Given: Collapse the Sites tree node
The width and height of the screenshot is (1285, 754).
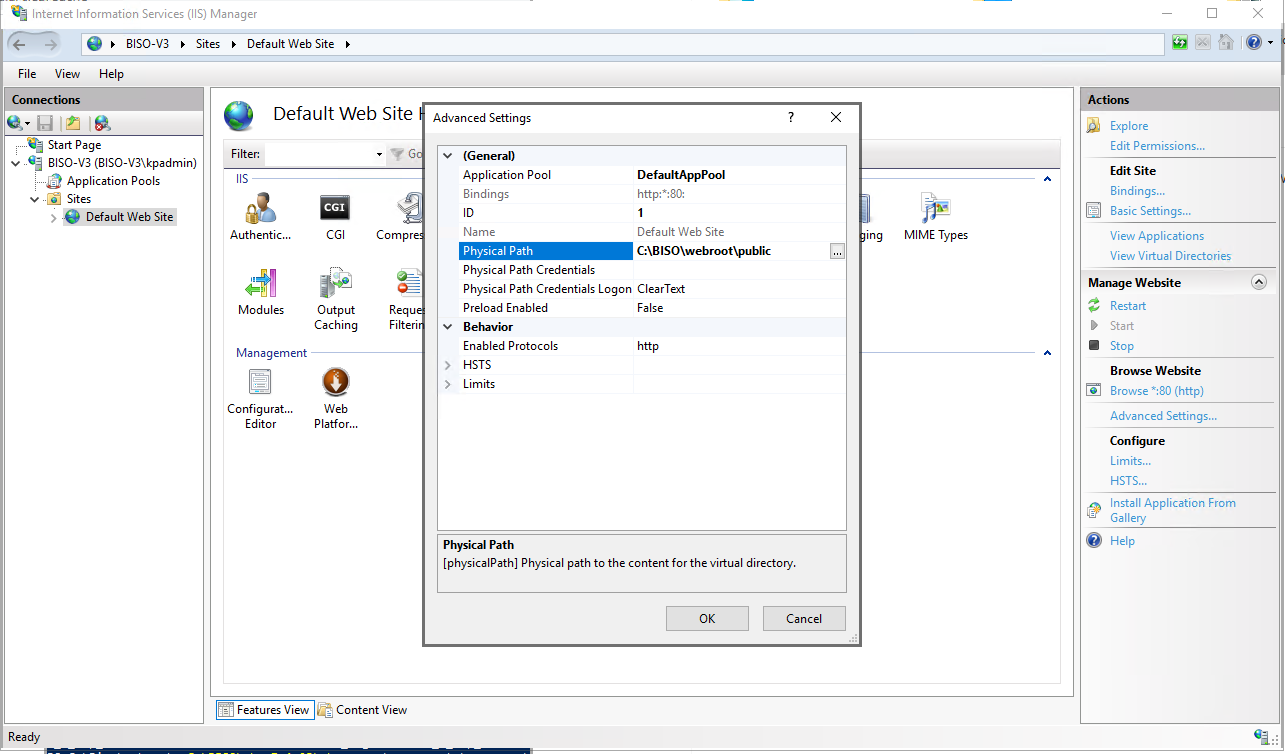Looking at the screenshot, I should click(35, 199).
